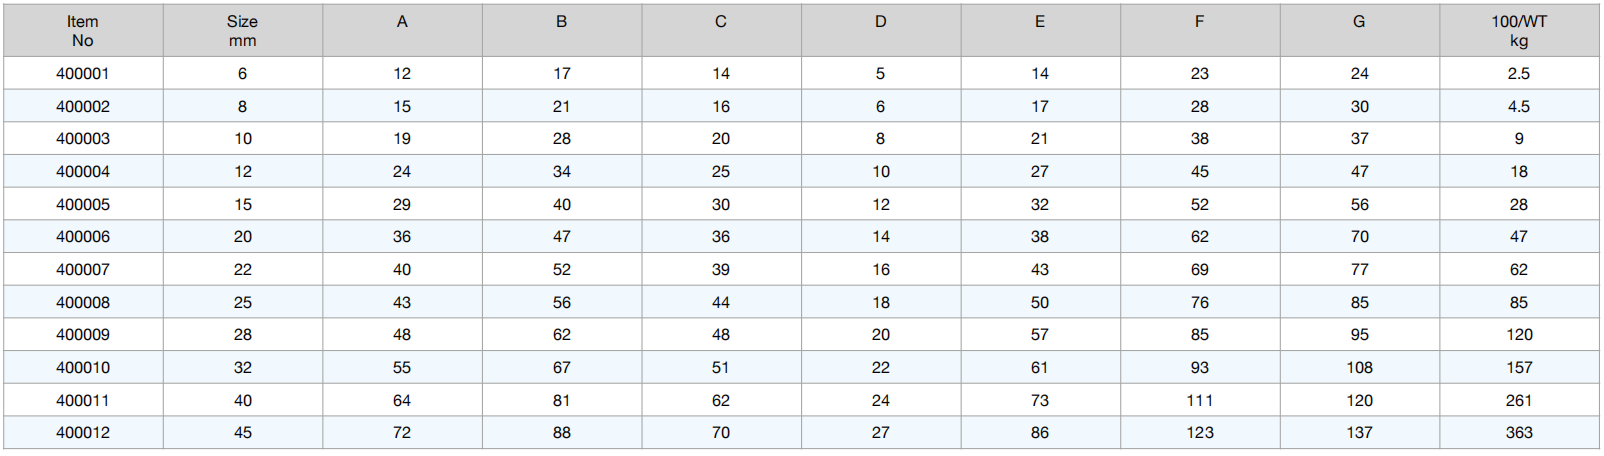Select the G value 108
The width and height of the screenshot is (1604, 456).
pyautogui.click(x=1359, y=368)
